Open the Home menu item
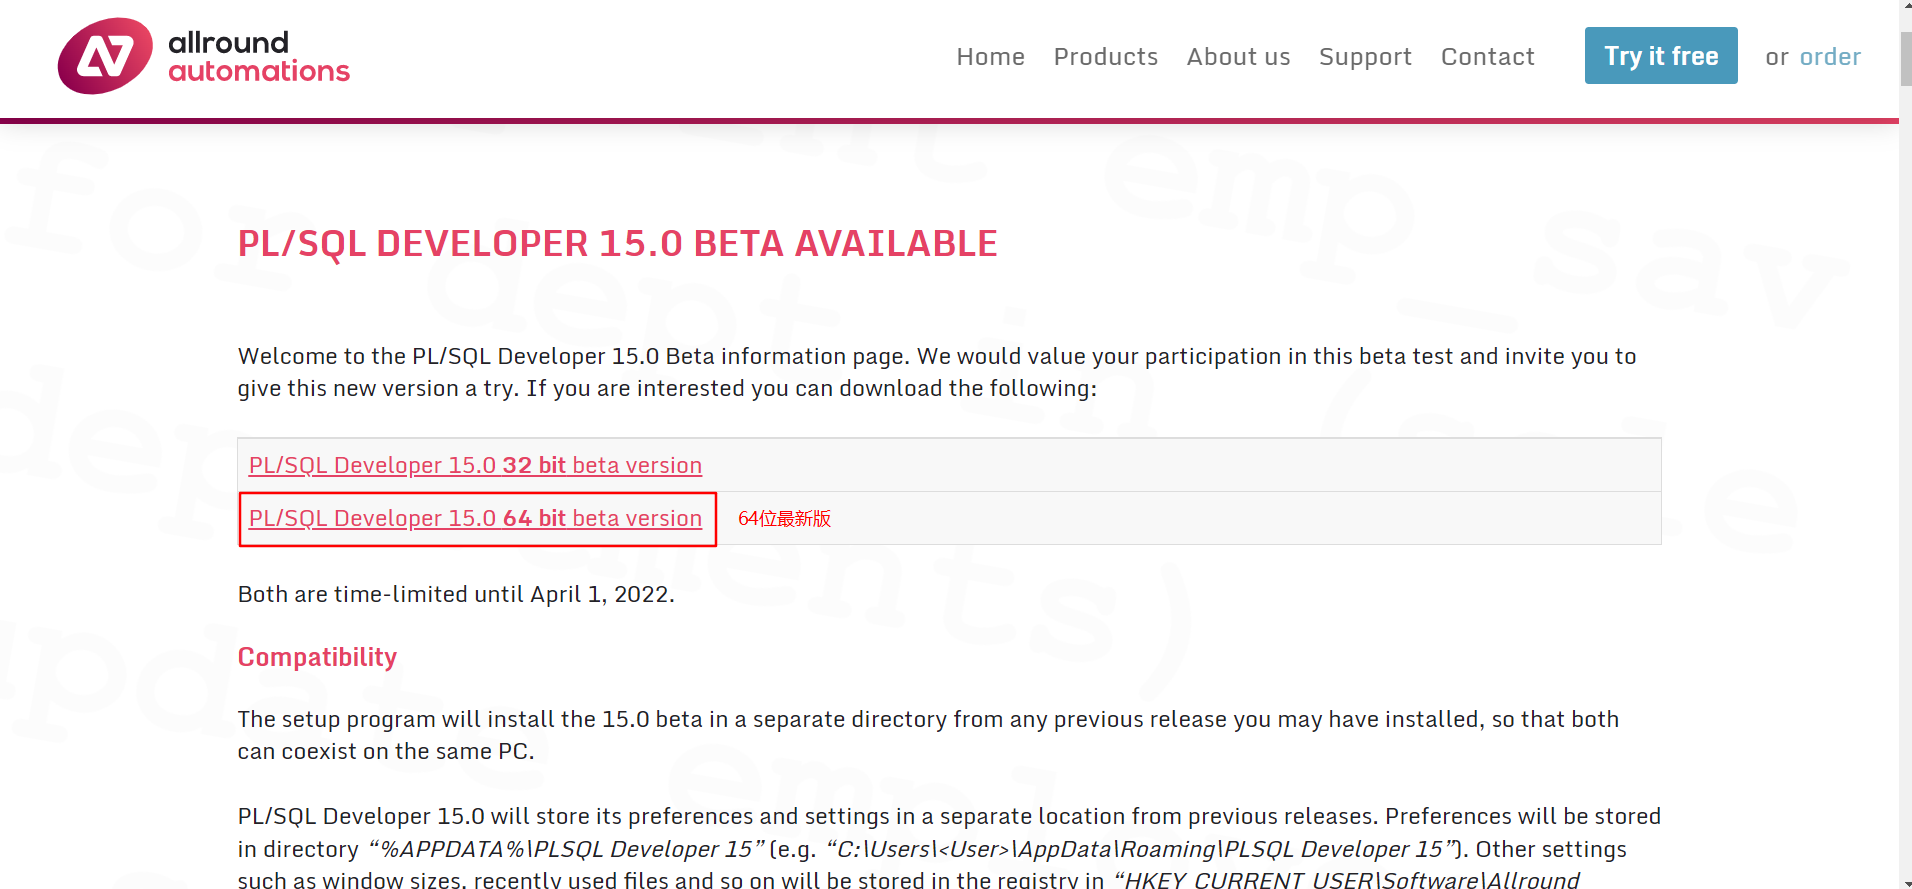 tap(990, 57)
